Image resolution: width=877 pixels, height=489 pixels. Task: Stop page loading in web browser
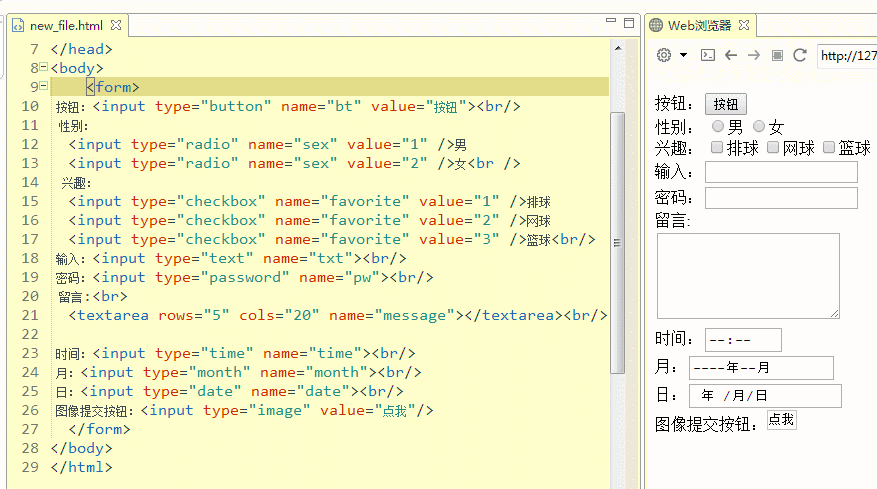777,55
